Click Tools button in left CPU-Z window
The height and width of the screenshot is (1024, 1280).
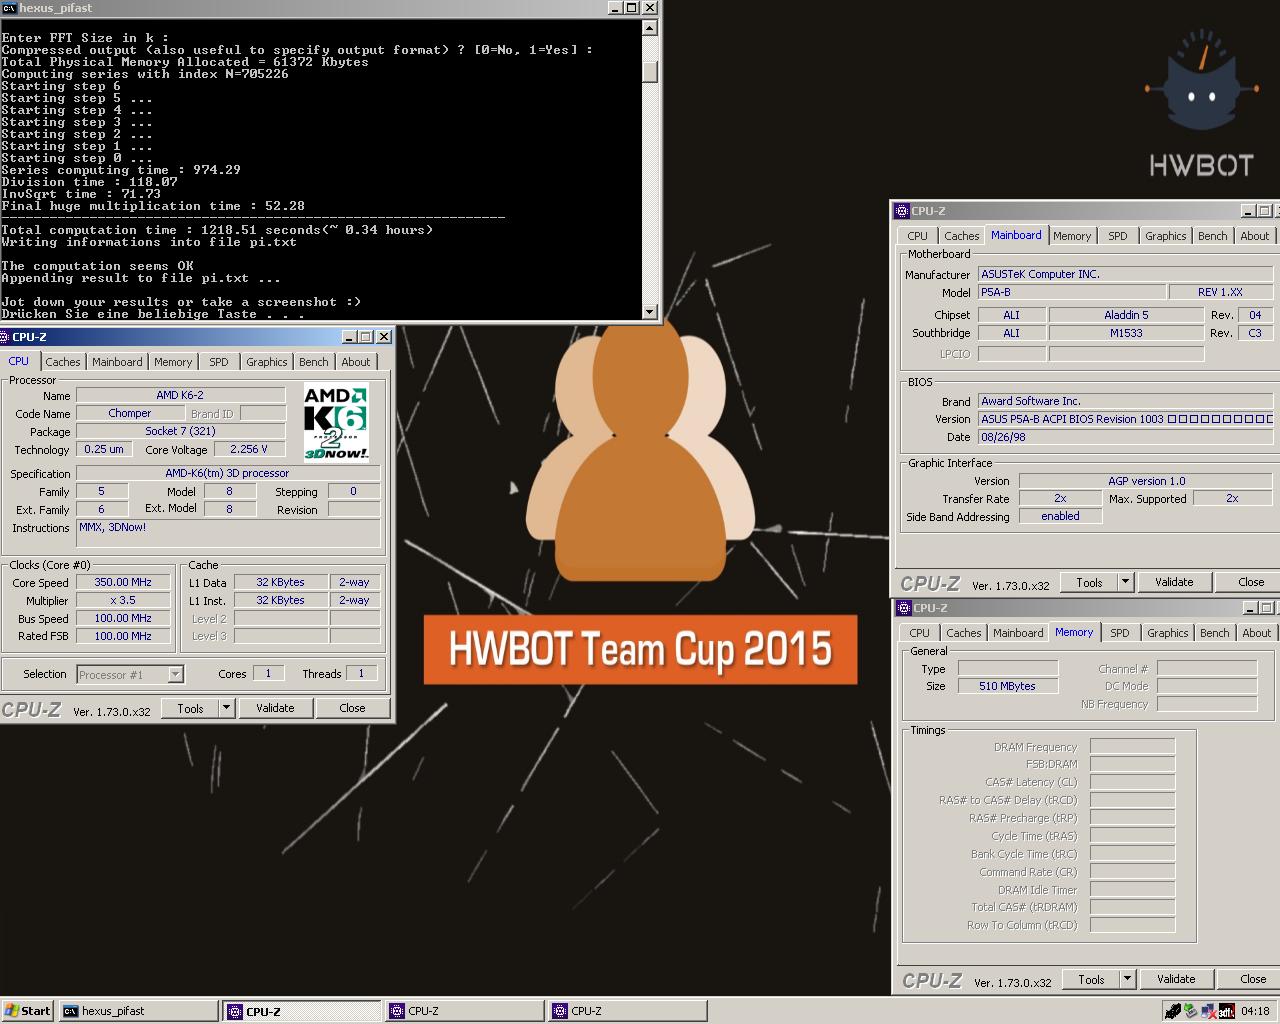[x=190, y=708]
